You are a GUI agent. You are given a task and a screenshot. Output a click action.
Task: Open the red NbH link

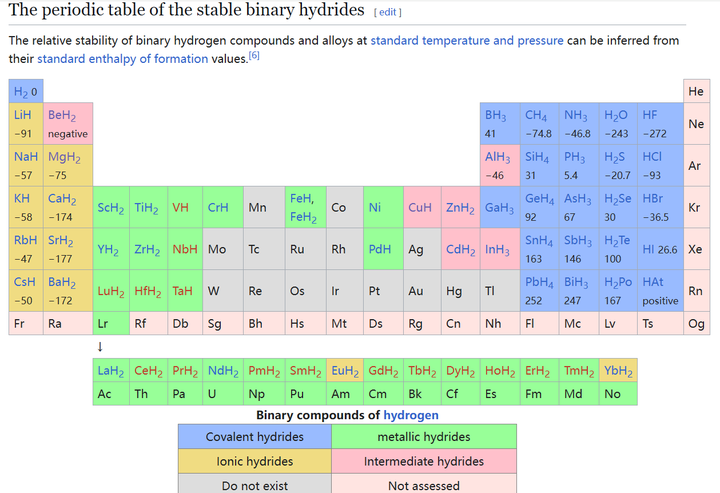(185, 249)
